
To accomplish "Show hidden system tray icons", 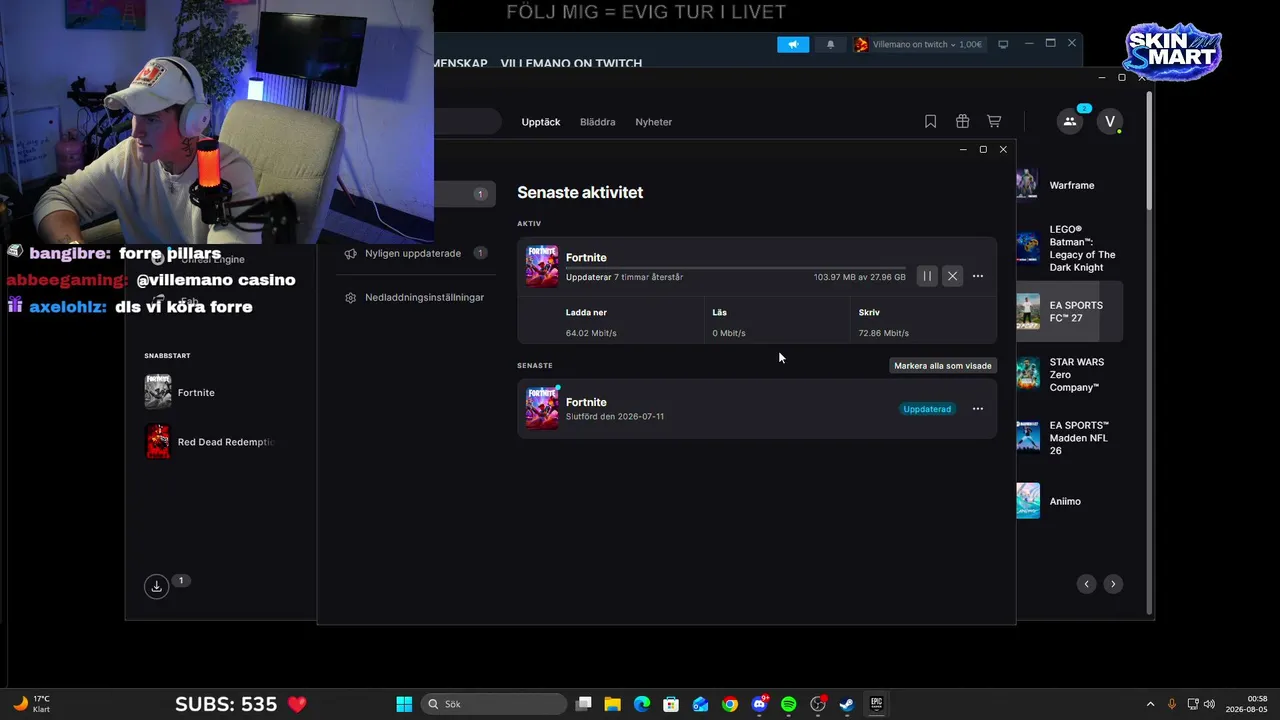I will point(1150,704).
